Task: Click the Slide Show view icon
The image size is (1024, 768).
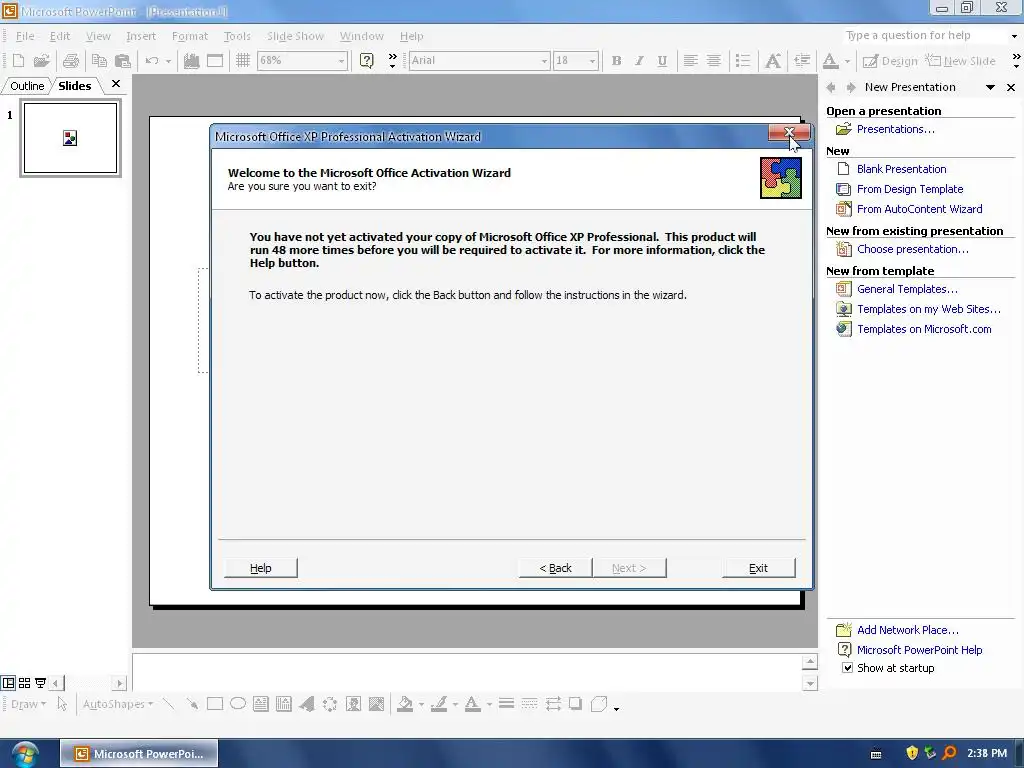Action: point(40,683)
